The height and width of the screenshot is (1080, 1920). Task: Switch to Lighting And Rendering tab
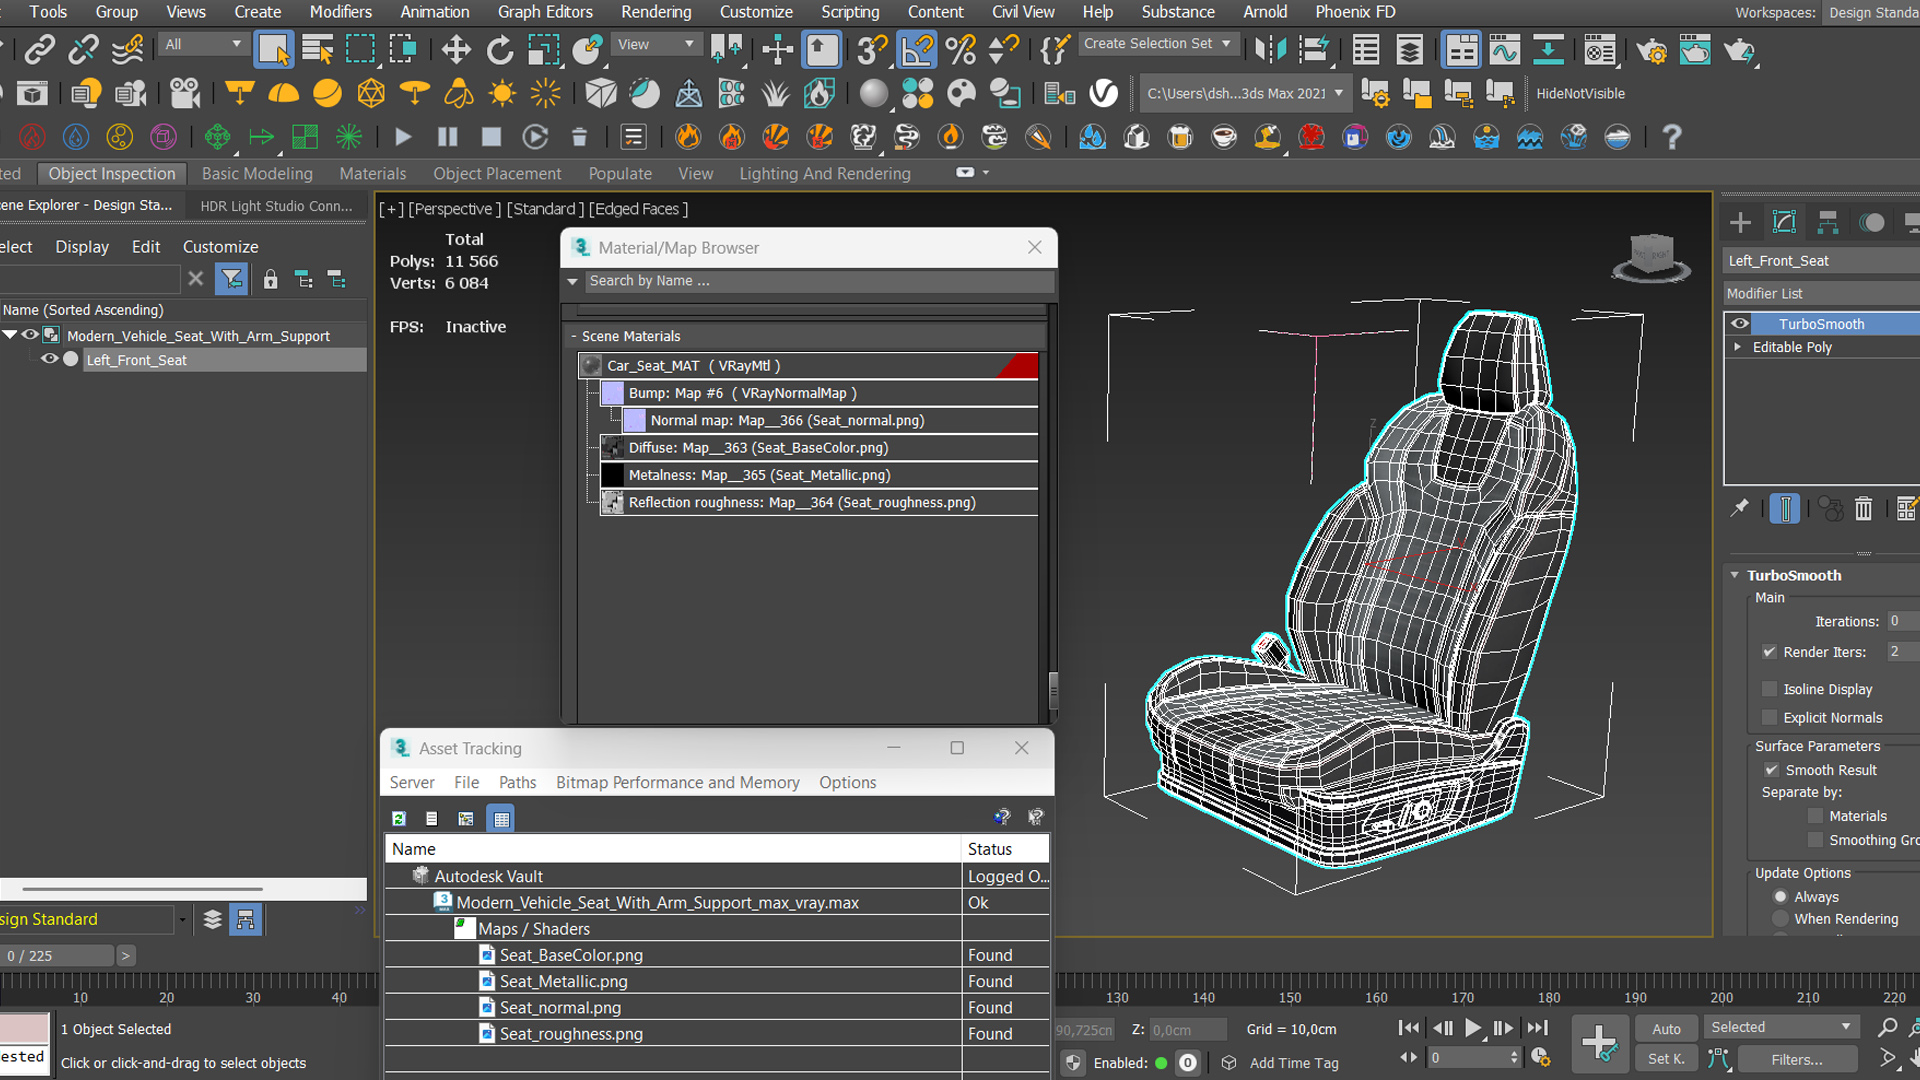coord(825,173)
